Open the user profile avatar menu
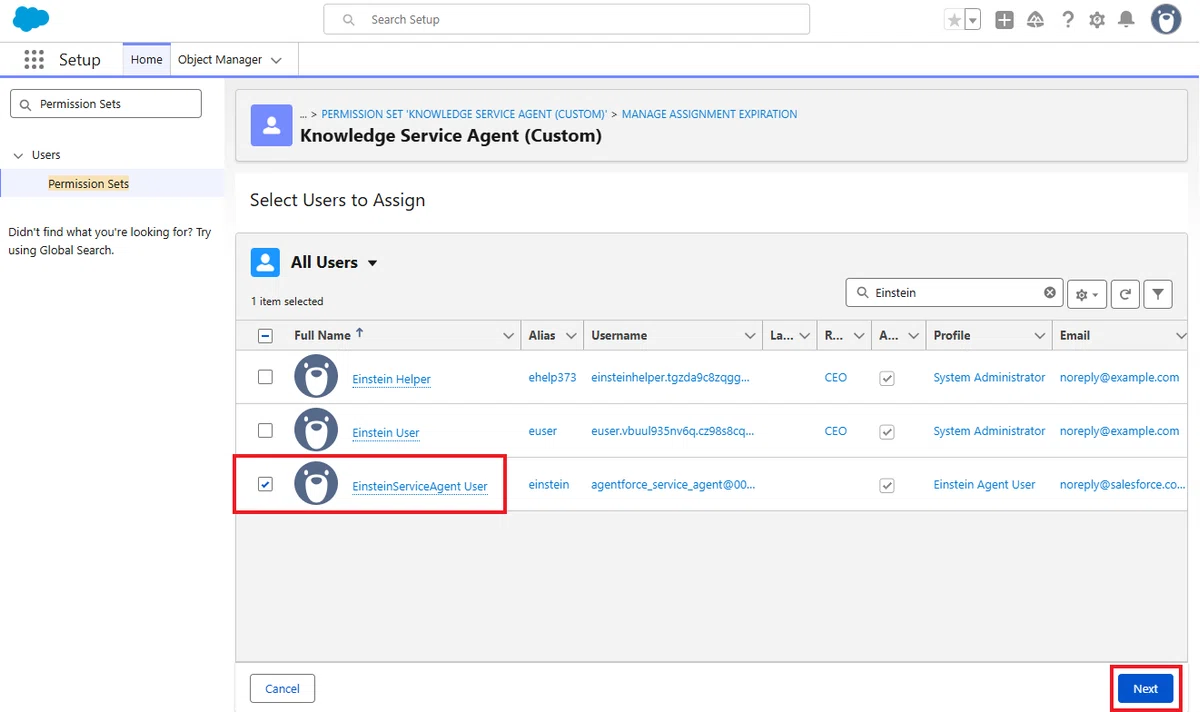 tap(1166, 19)
